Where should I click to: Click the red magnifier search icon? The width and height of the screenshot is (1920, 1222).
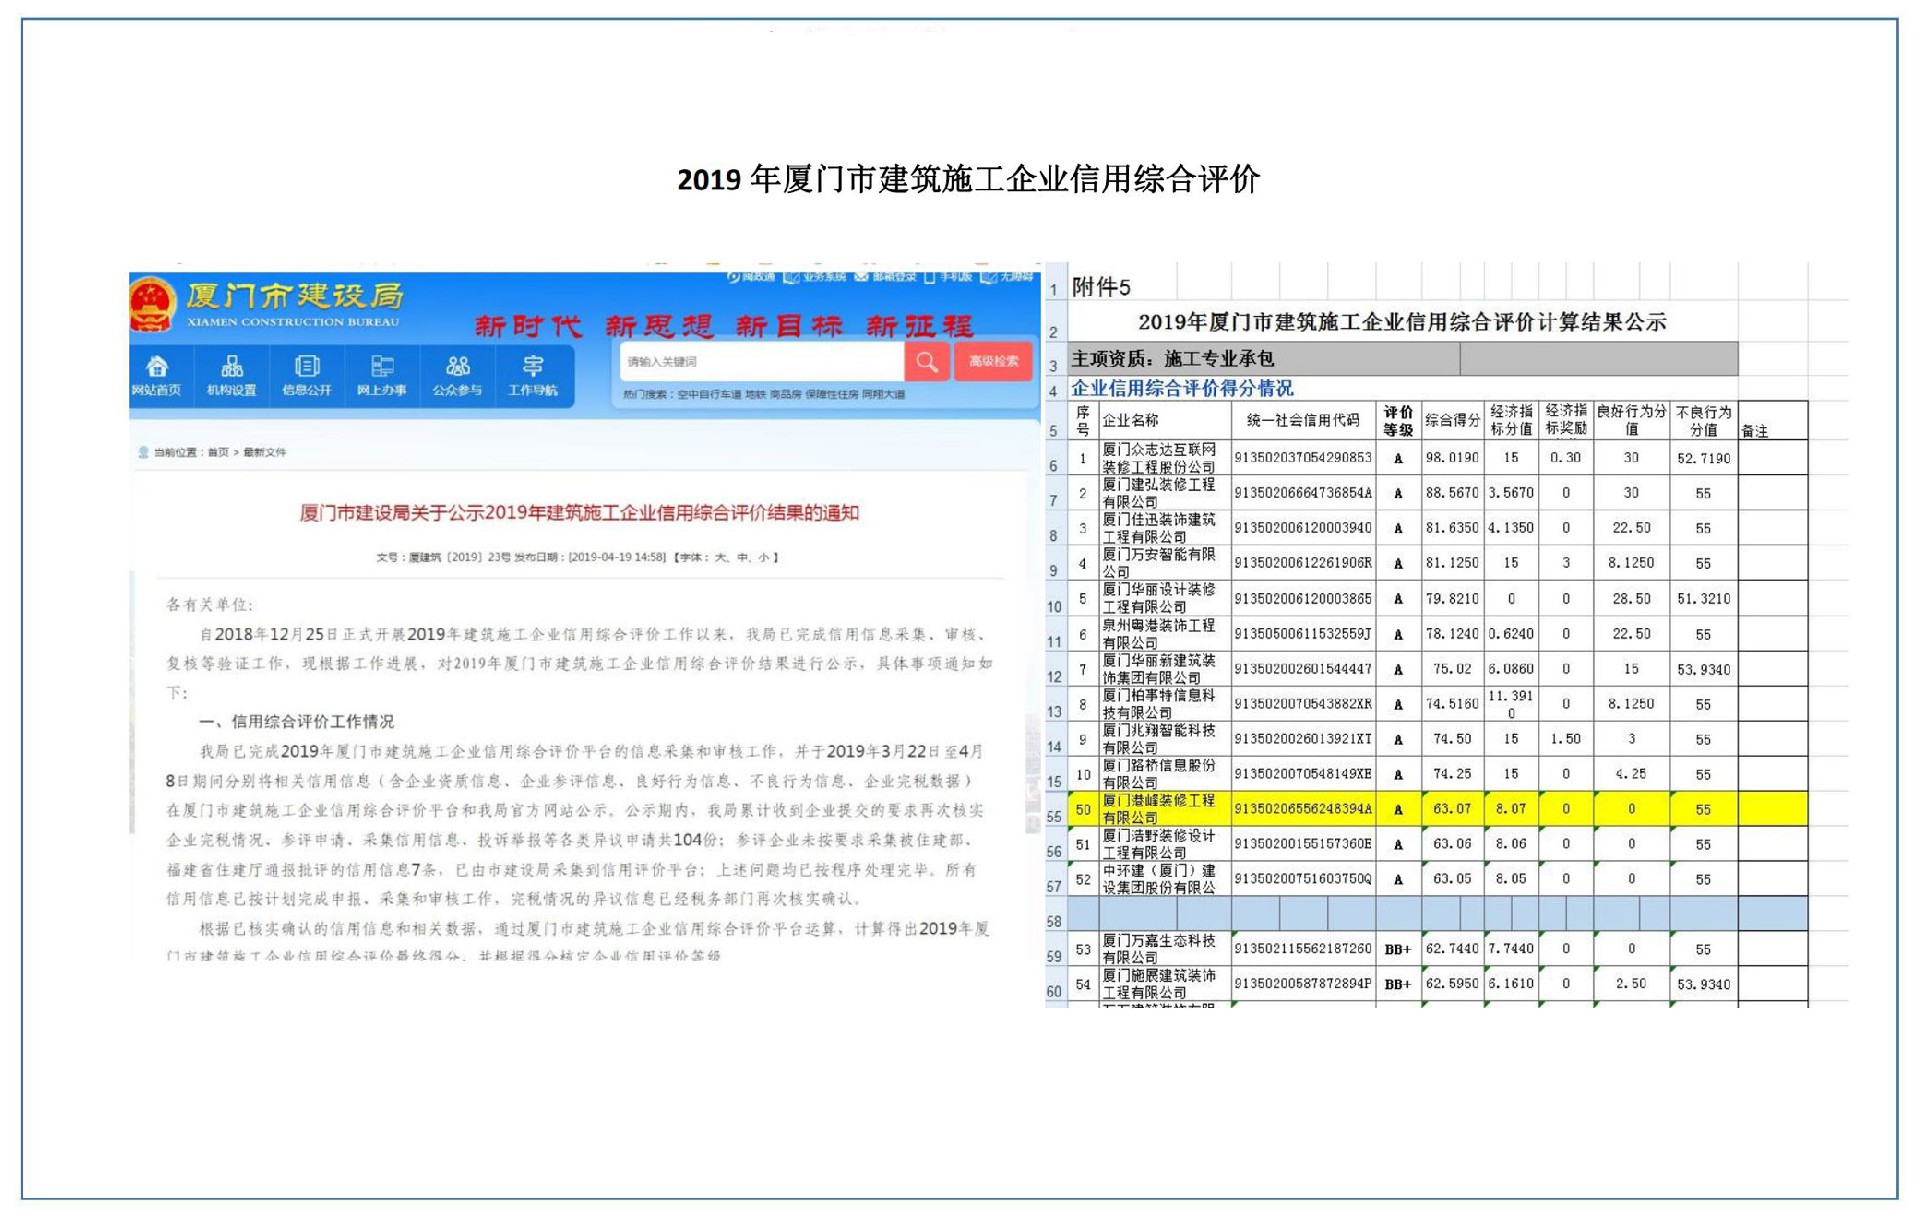pyautogui.click(x=927, y=361)
